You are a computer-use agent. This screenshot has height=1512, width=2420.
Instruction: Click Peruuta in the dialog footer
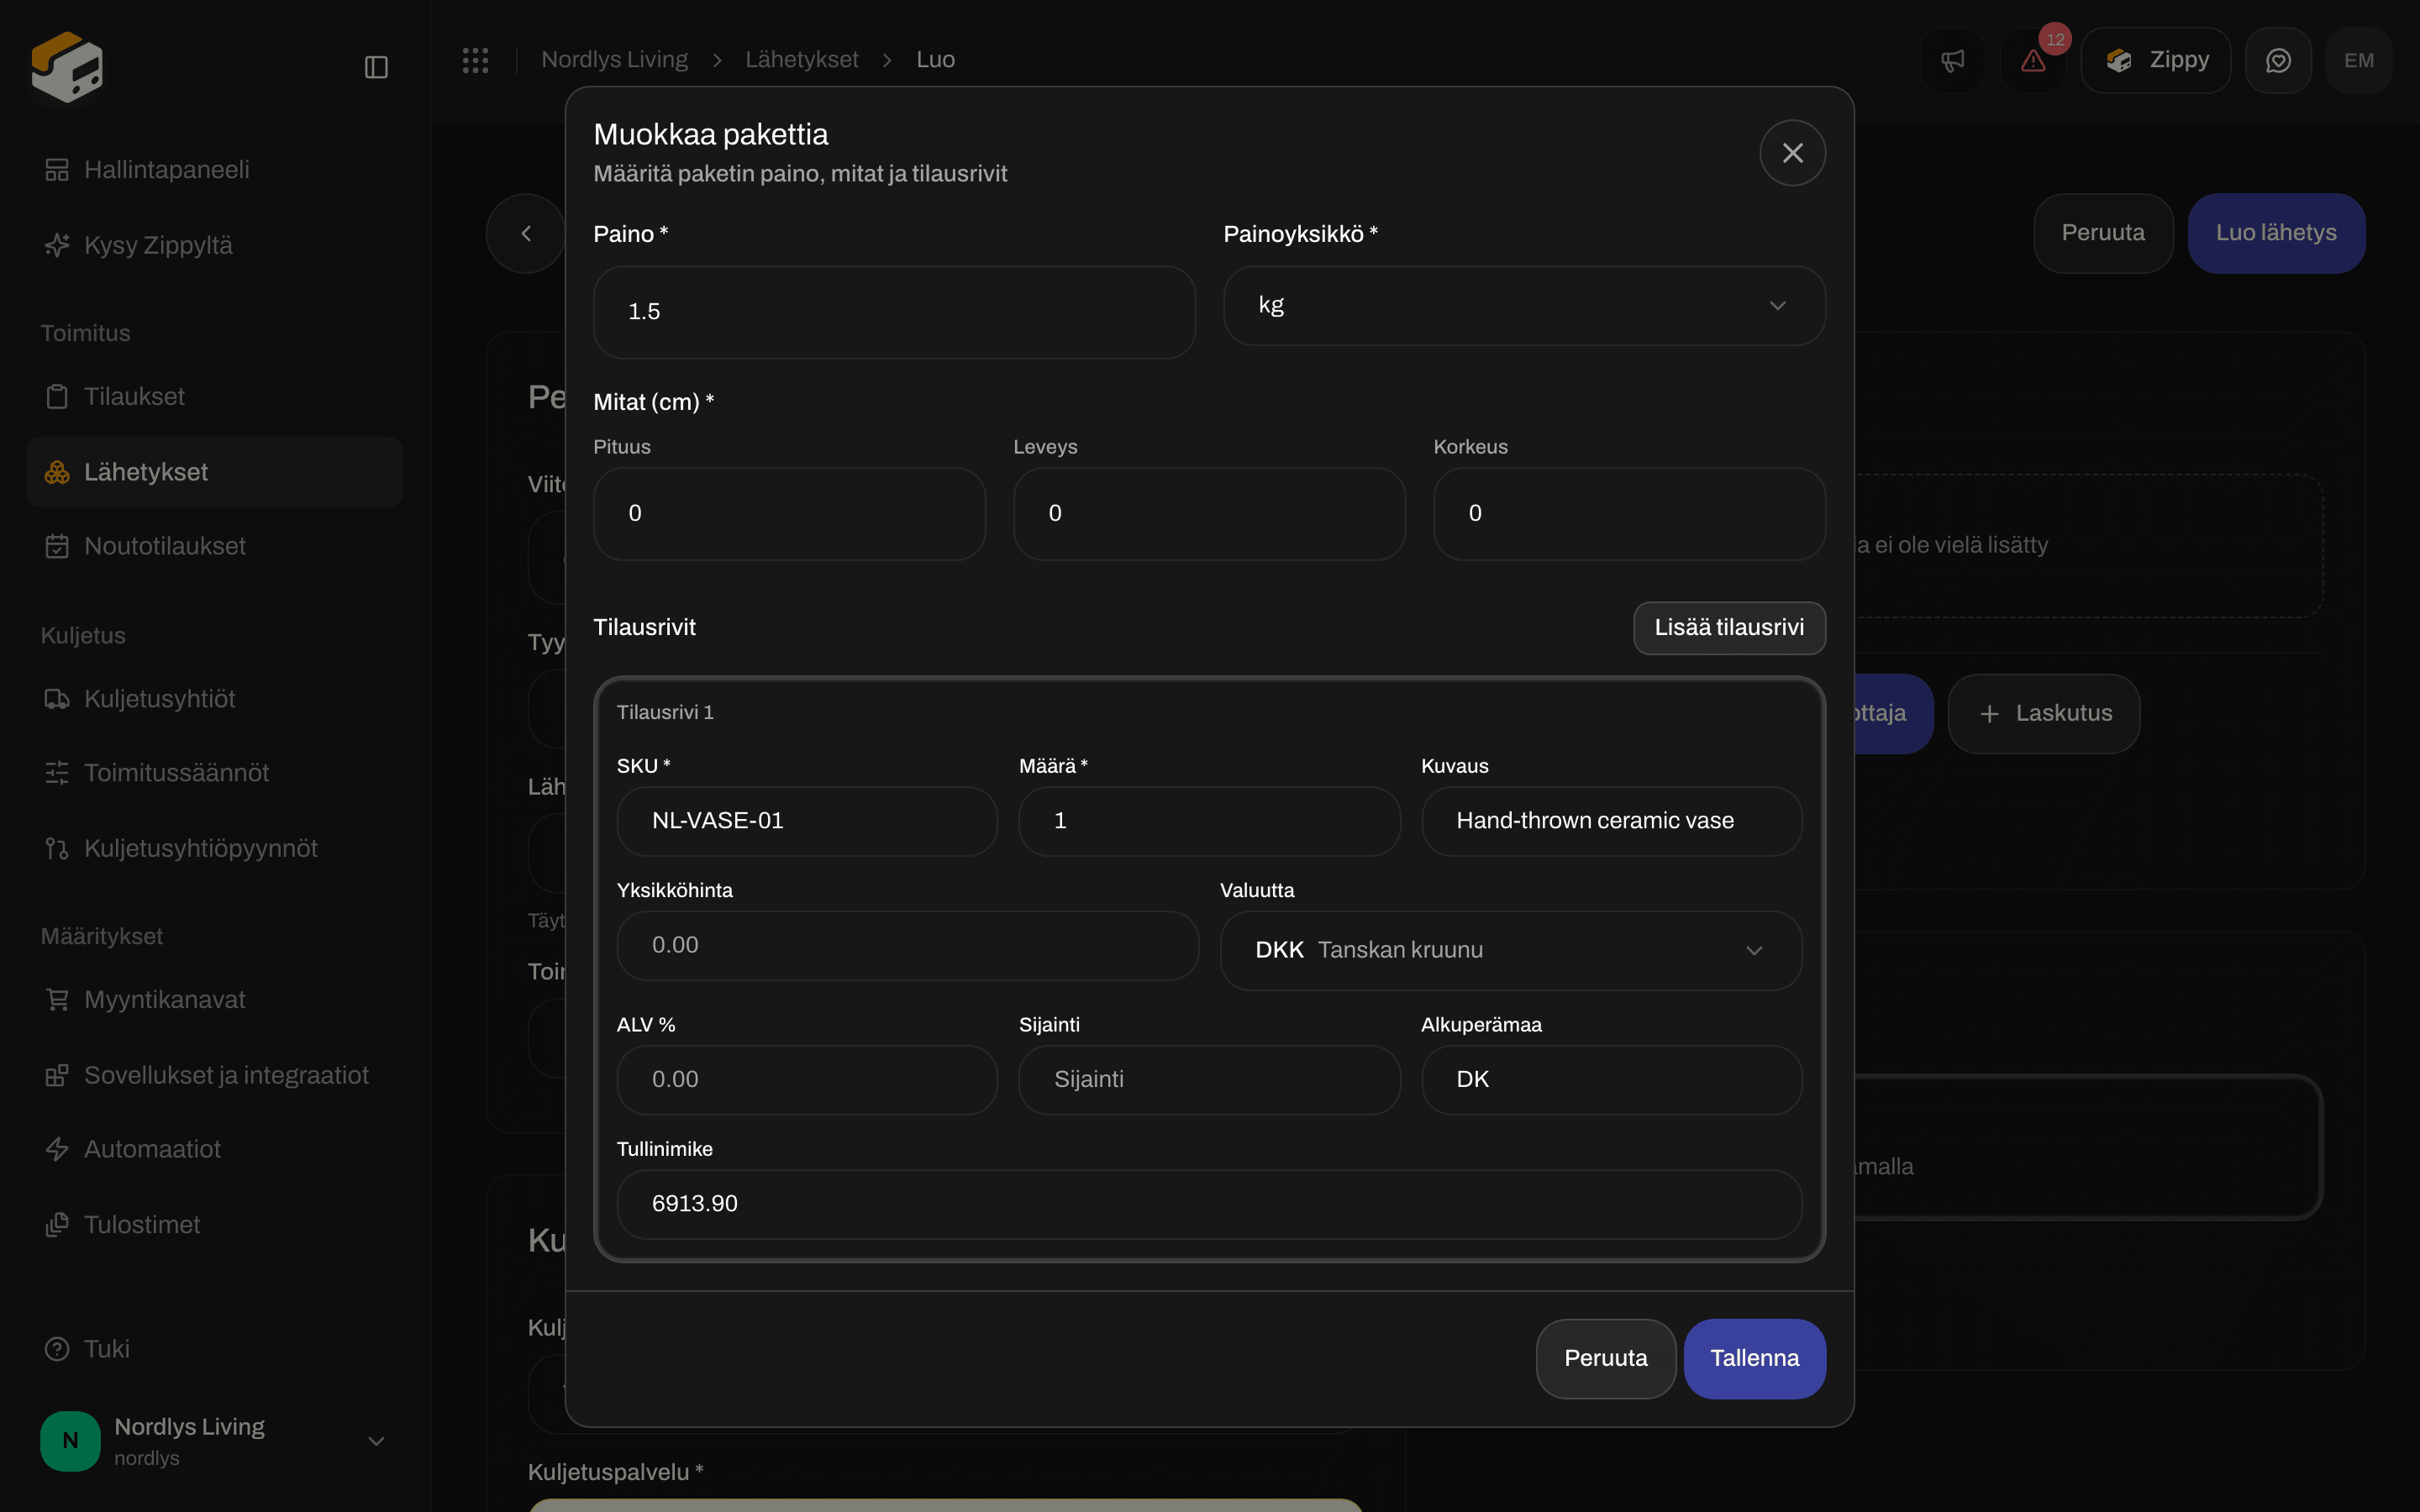pos(1605,1358)
